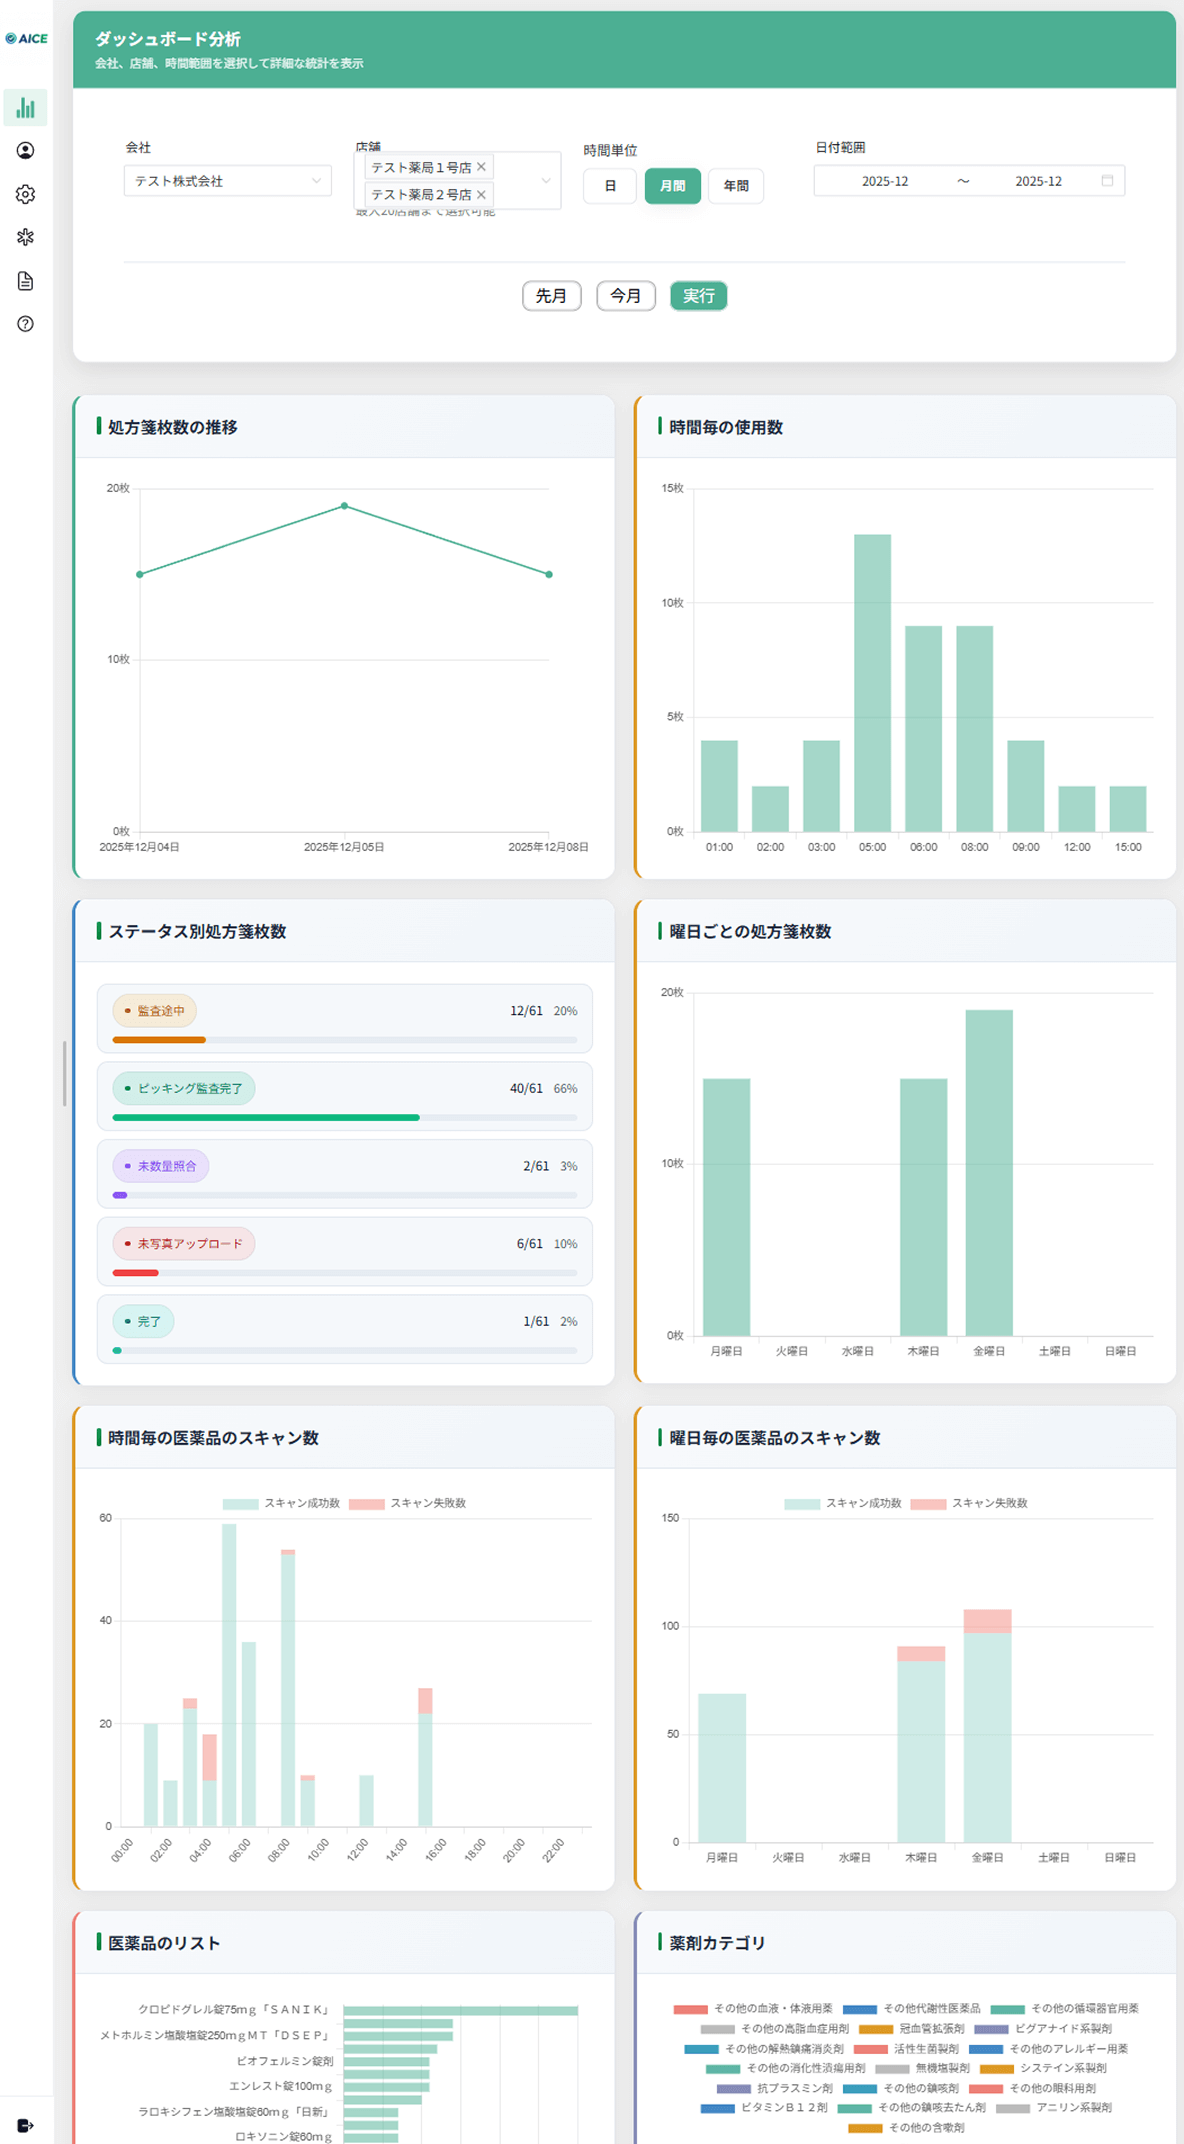Screen dimensions: 1184x2144
Task: Click the snowflake-shaped sidebar icon
Action: [x=26, y=237]
